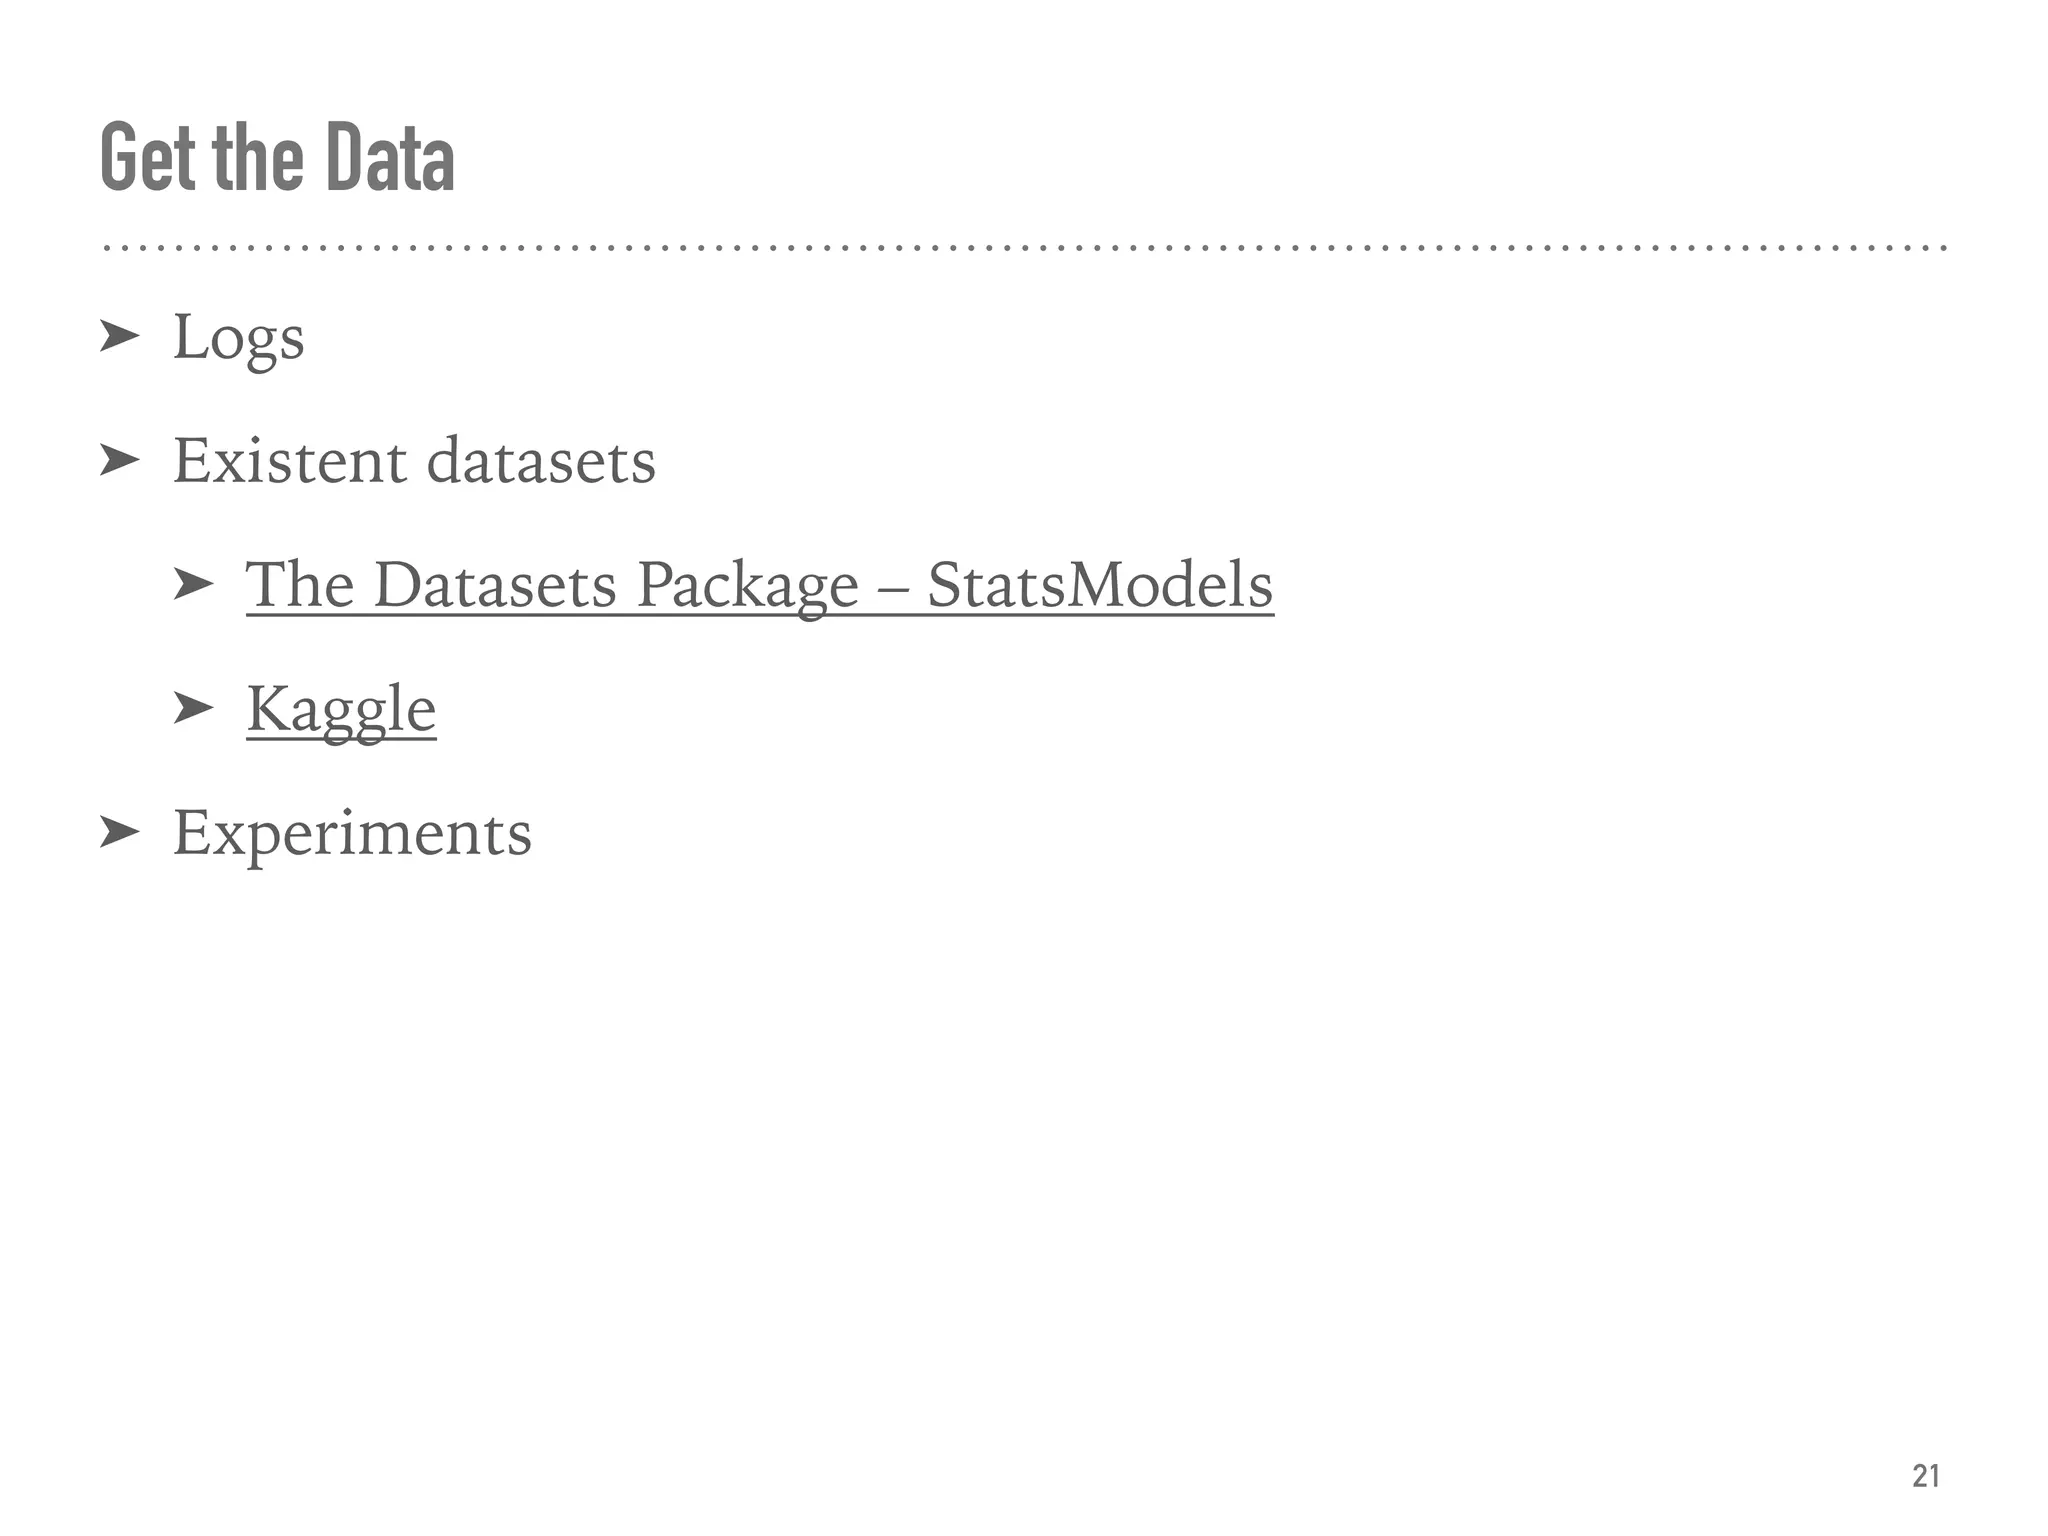Open The Datasets Package – StatsModels link

point(760,586)
